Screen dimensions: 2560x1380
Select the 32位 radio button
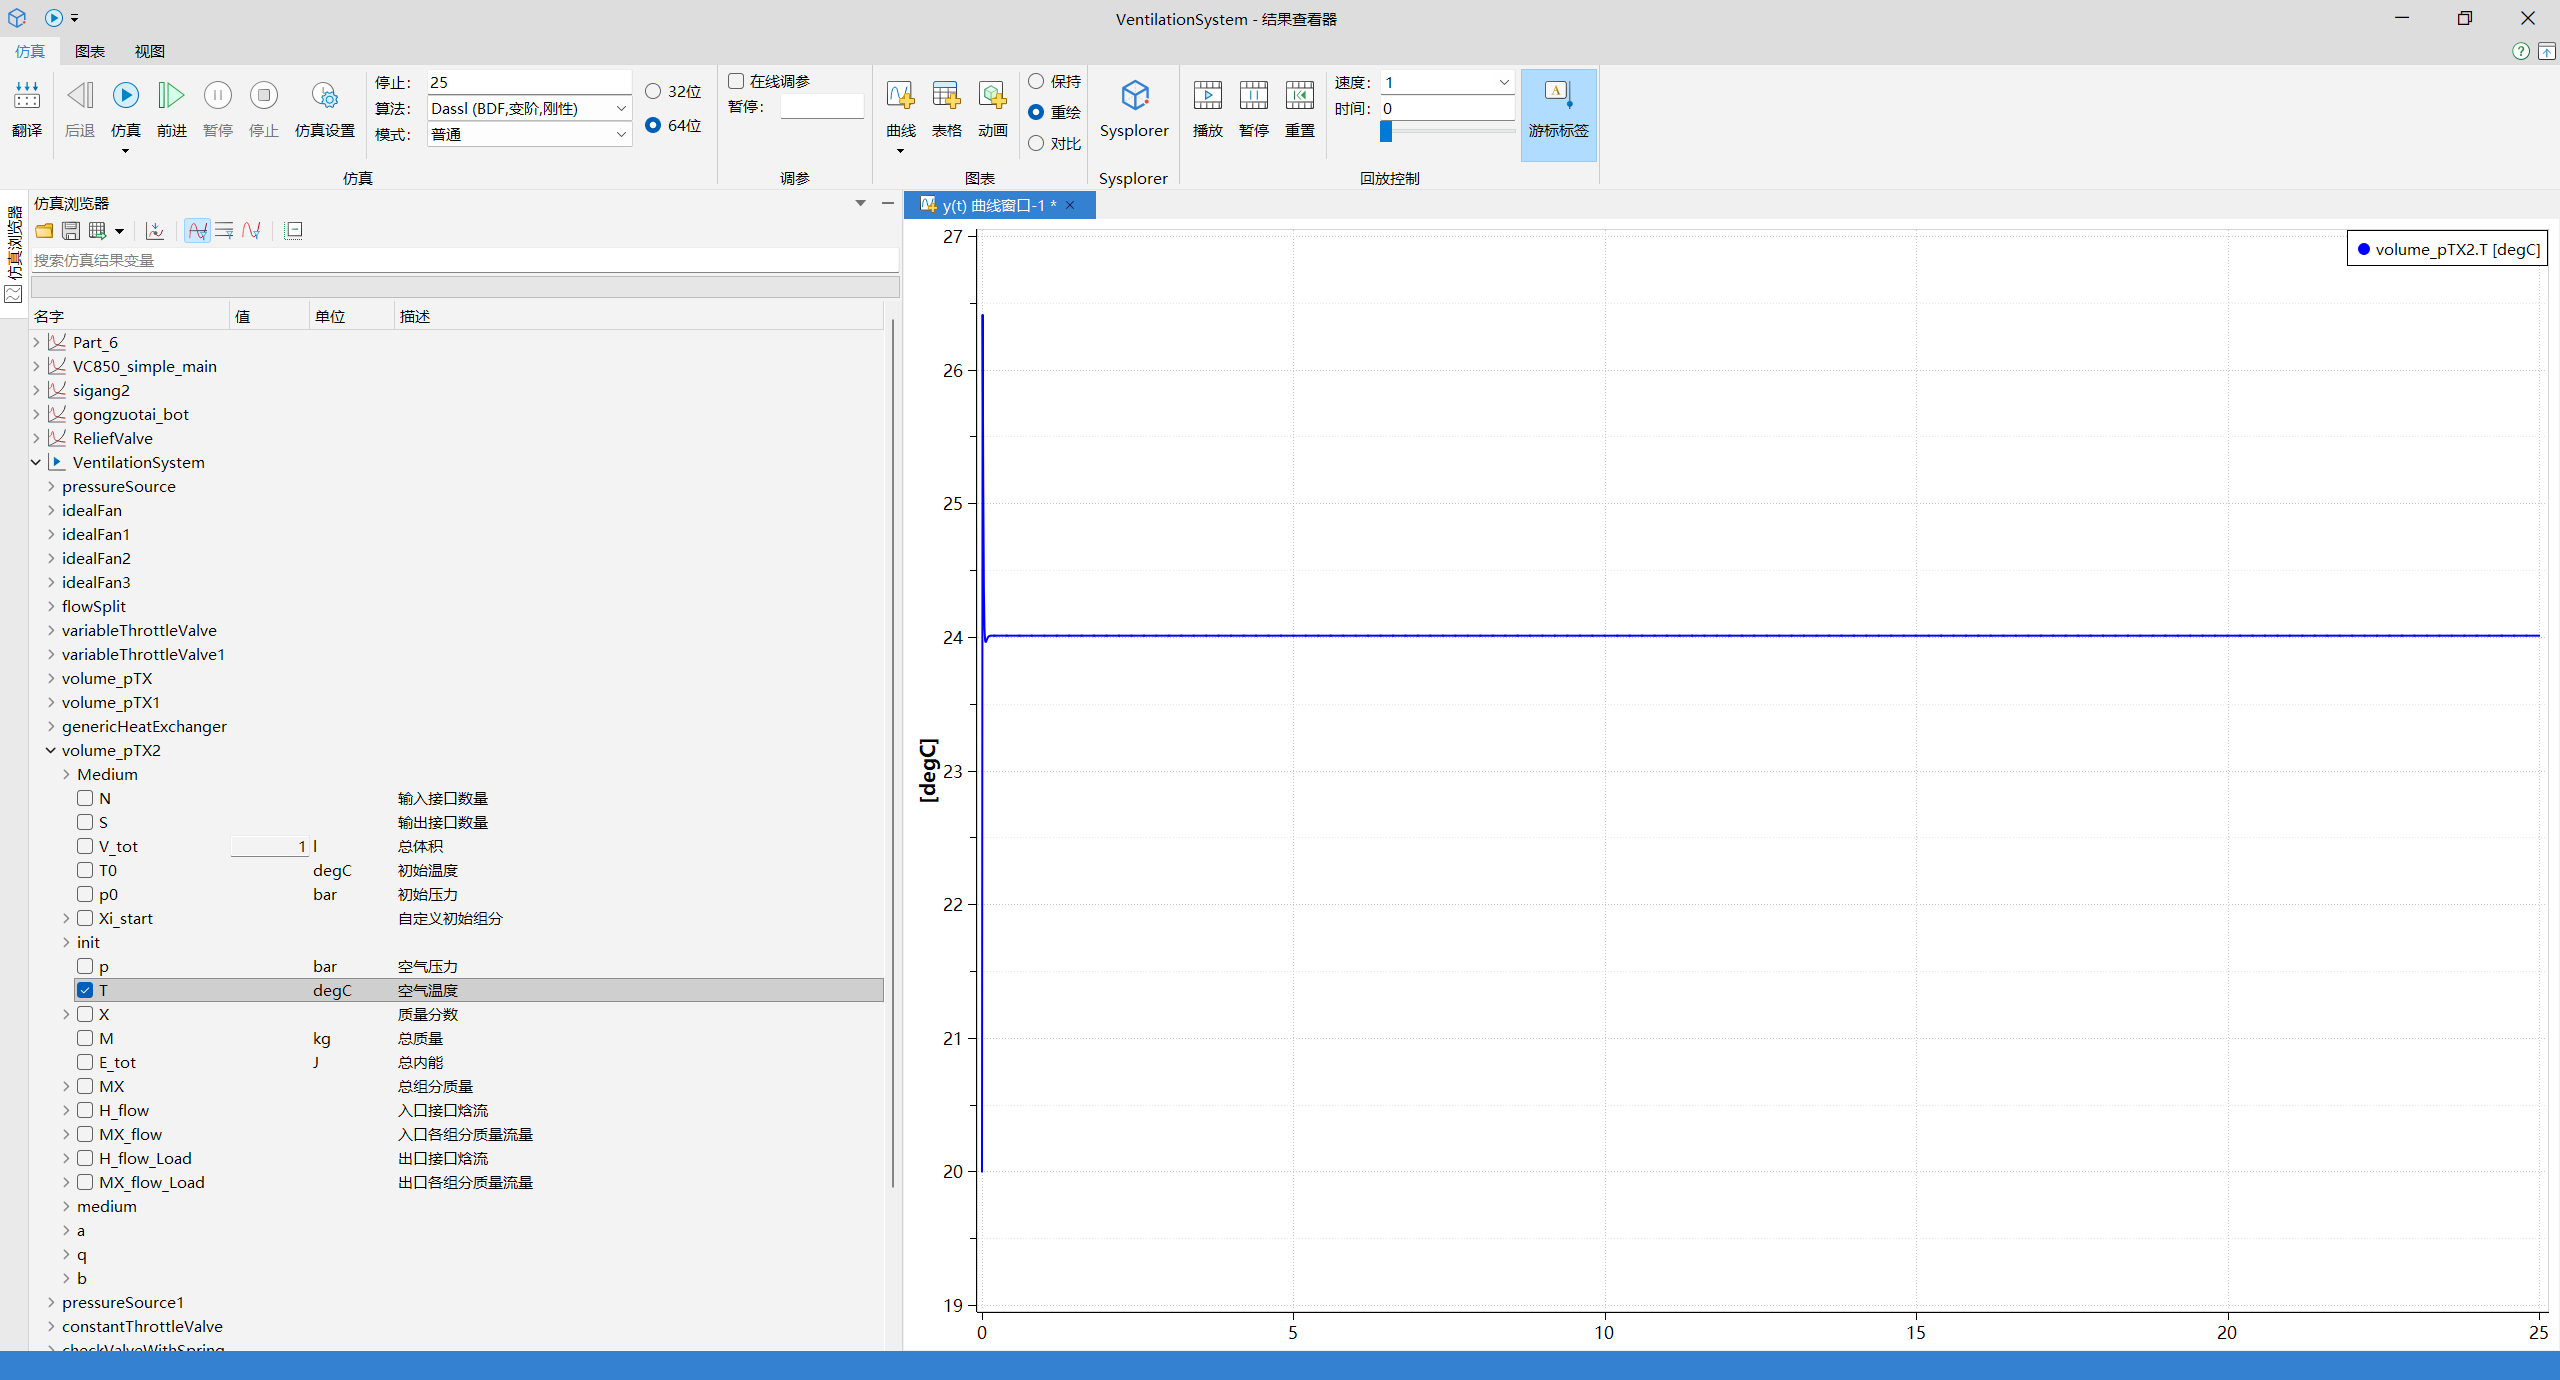coord(653,91)
